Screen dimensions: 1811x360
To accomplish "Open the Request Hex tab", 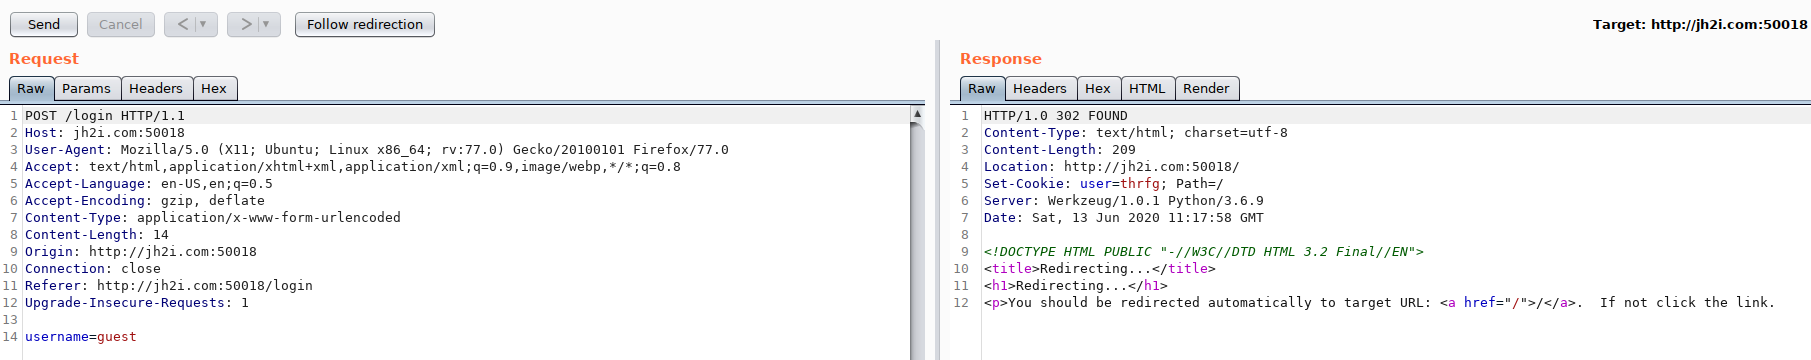I will point(214,88).
